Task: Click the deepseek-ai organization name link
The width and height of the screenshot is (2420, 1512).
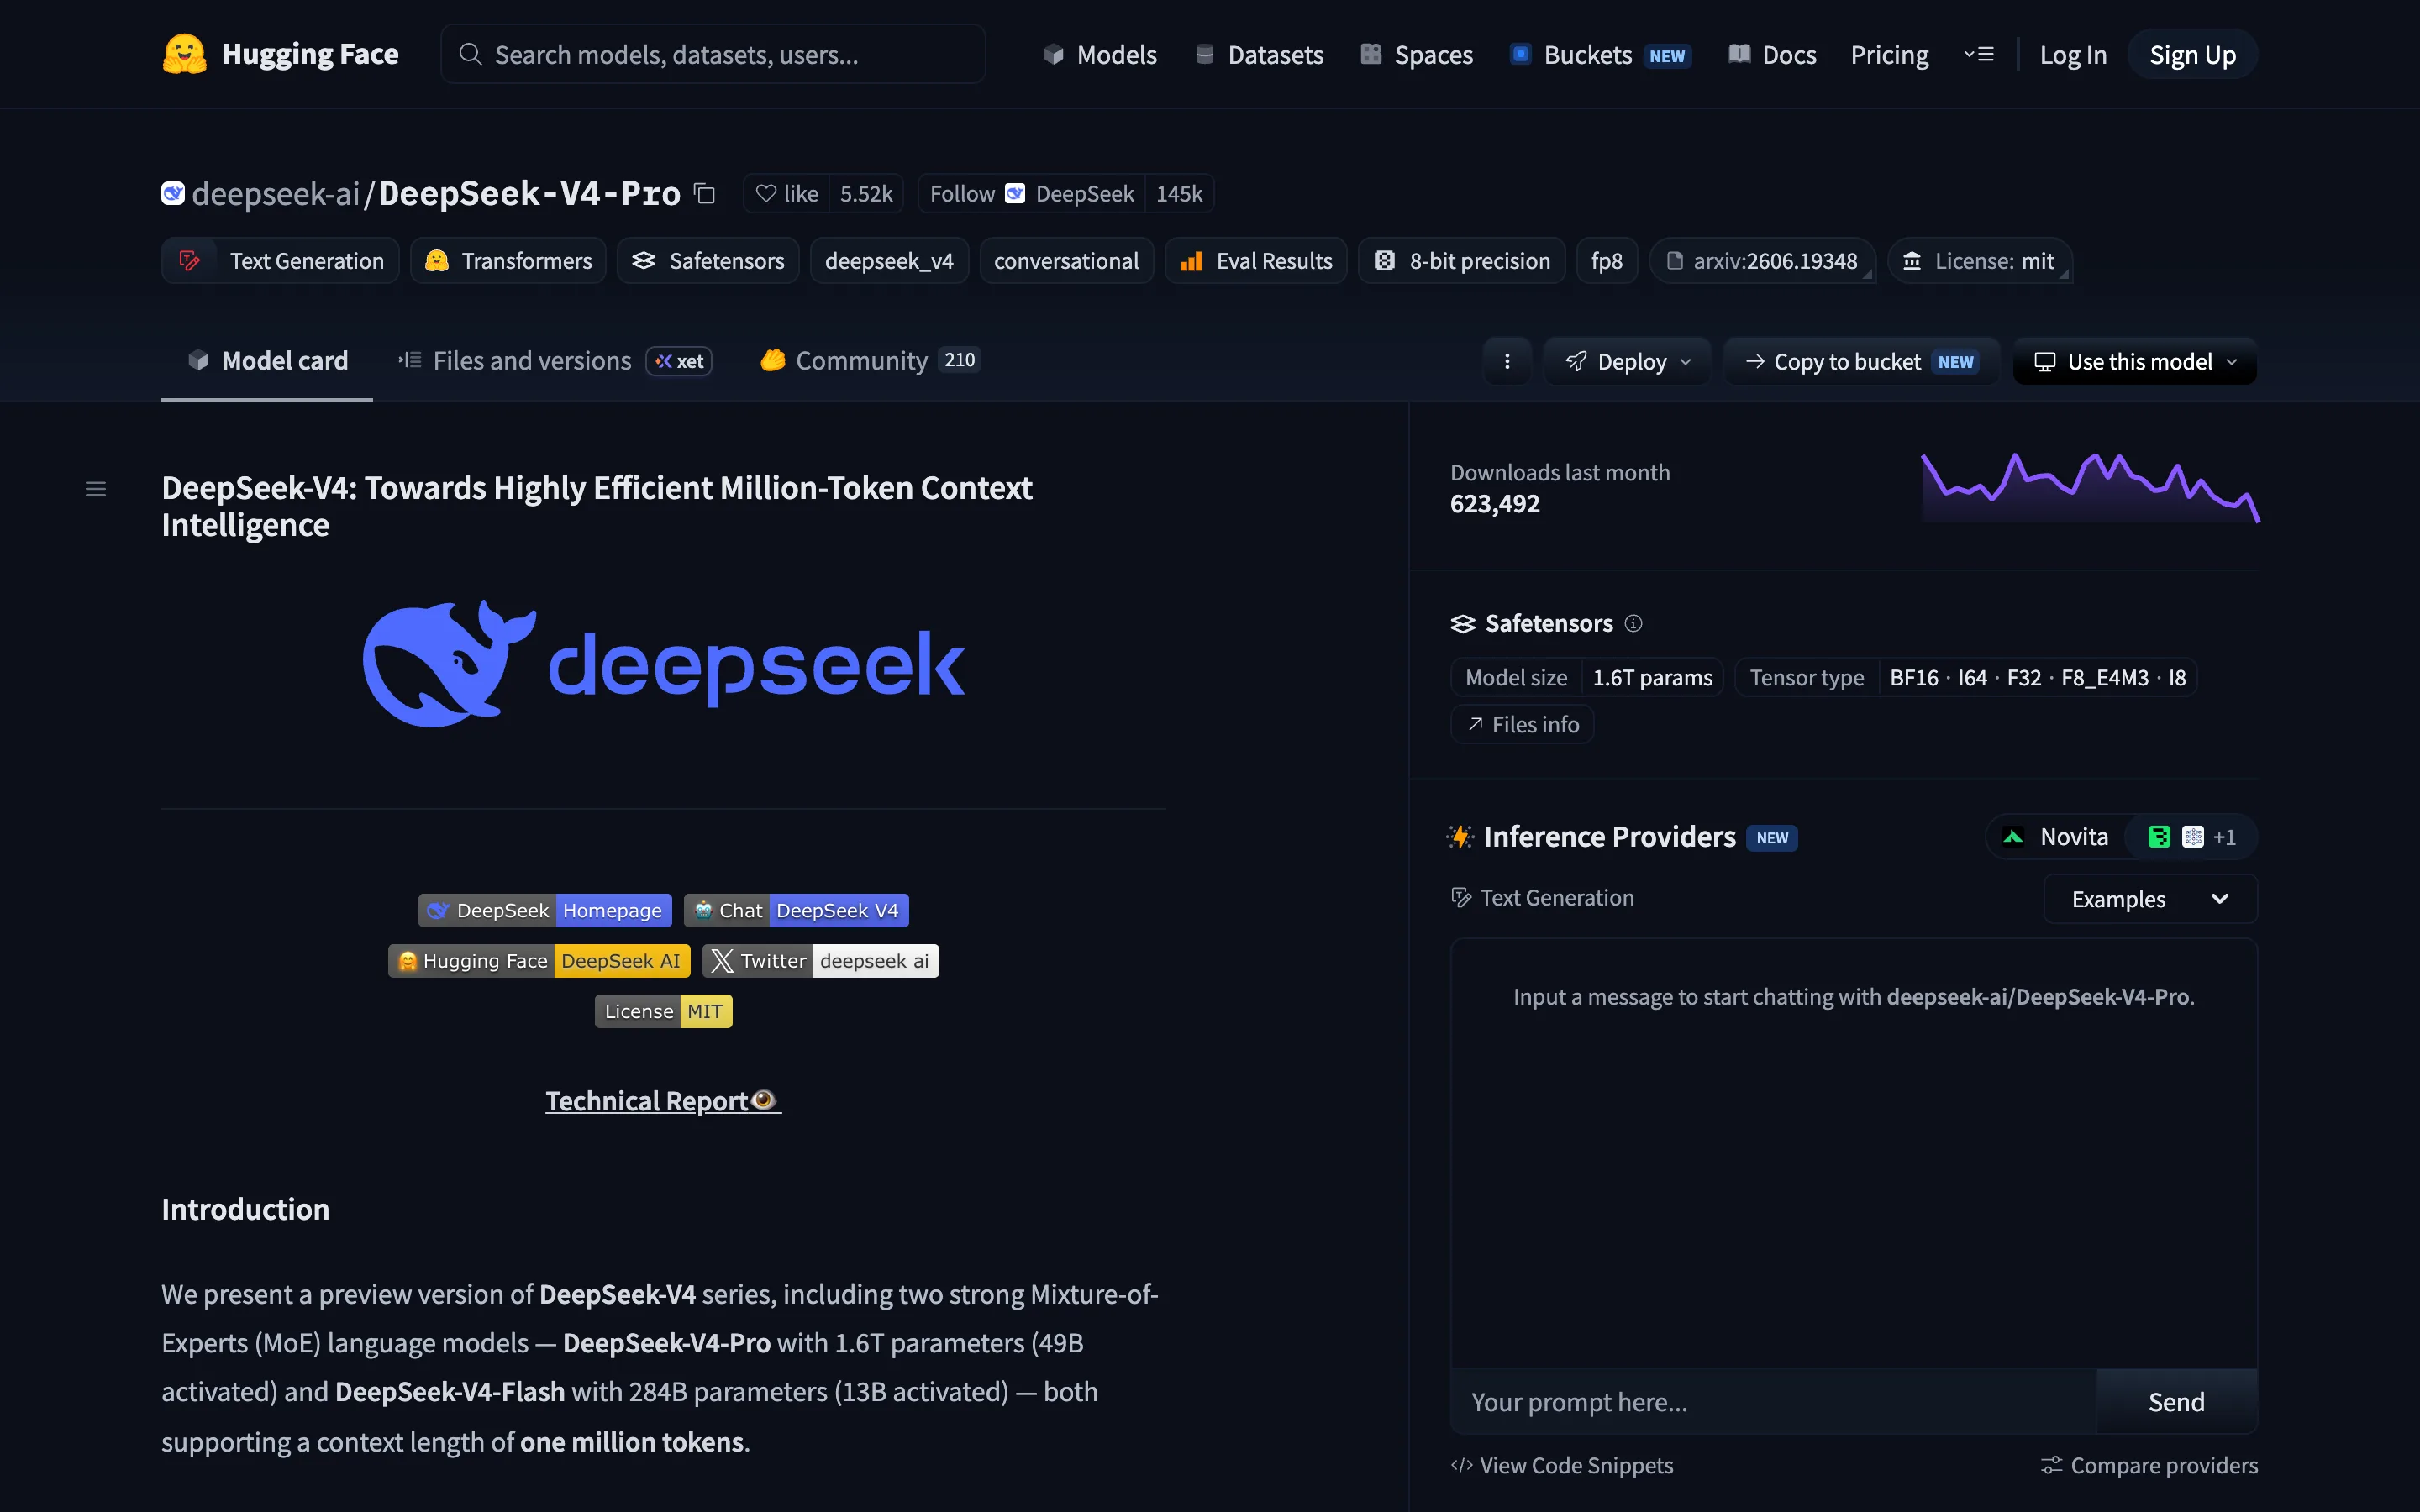Action: [x=275, y=194]
